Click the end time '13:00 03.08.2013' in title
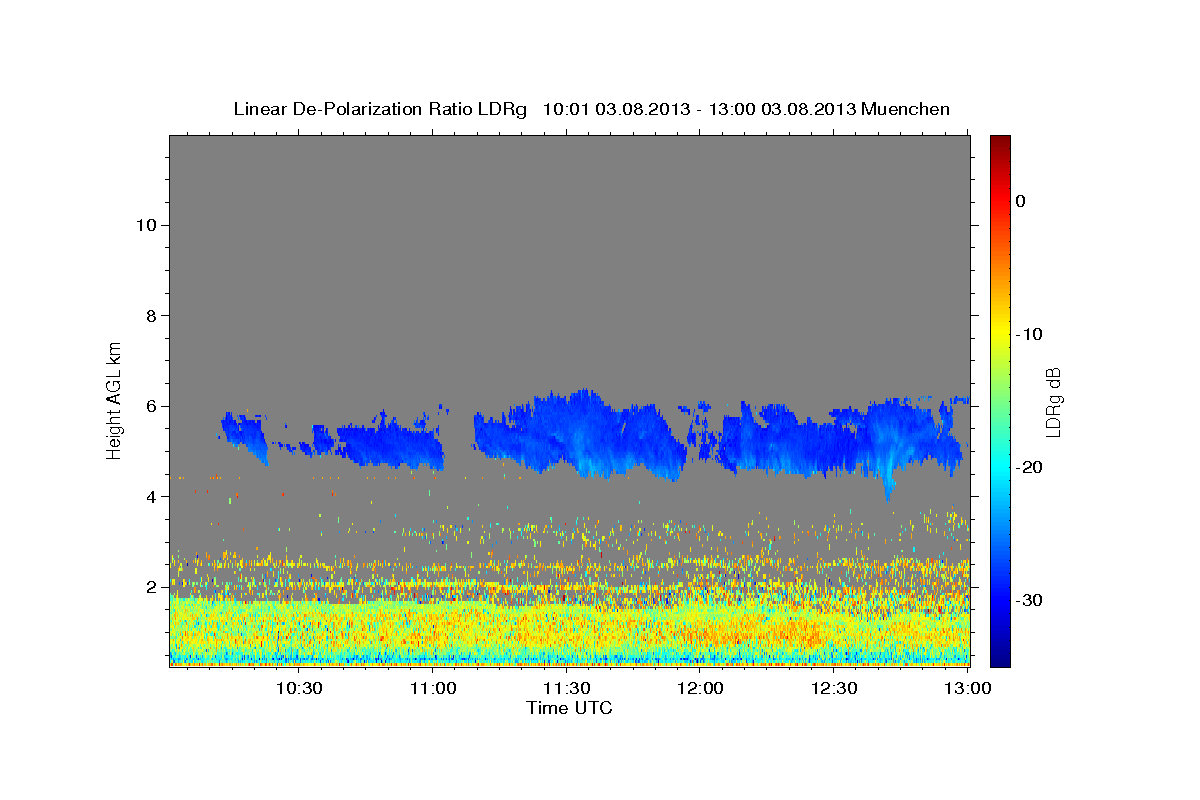This screenshot has height=800, width=1200. point(783,109)
